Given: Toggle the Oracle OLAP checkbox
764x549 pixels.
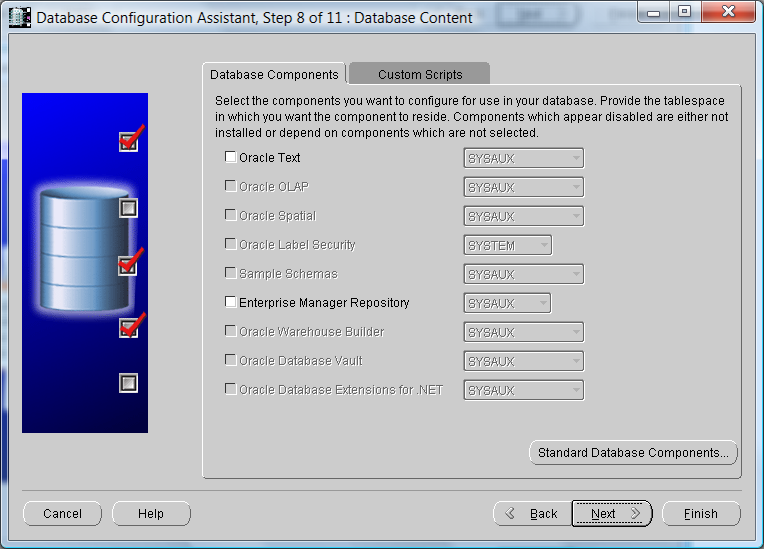Looking at the screenshot, I should click(230, 186).
